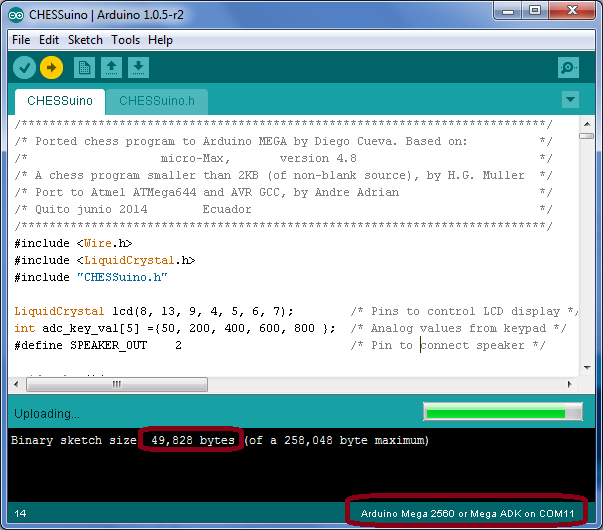Click the '#include "CHESSuino.h"' line
The image size is (603, 530).
coord(91,277)
